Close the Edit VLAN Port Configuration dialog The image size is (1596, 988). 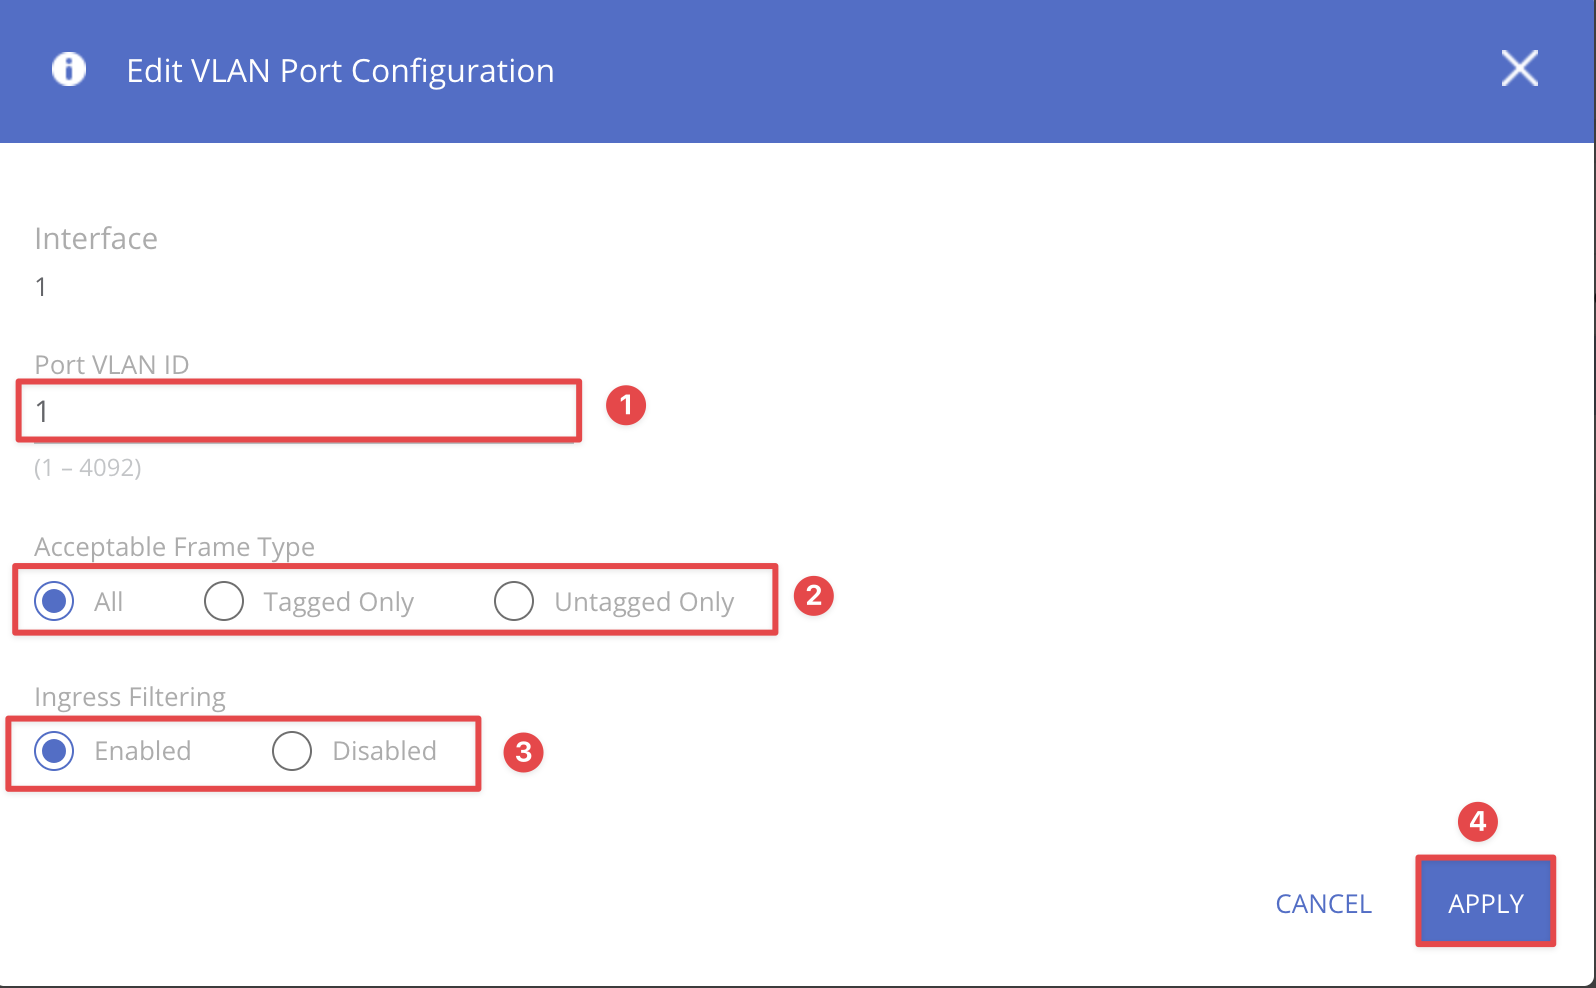pos(1519,69)
